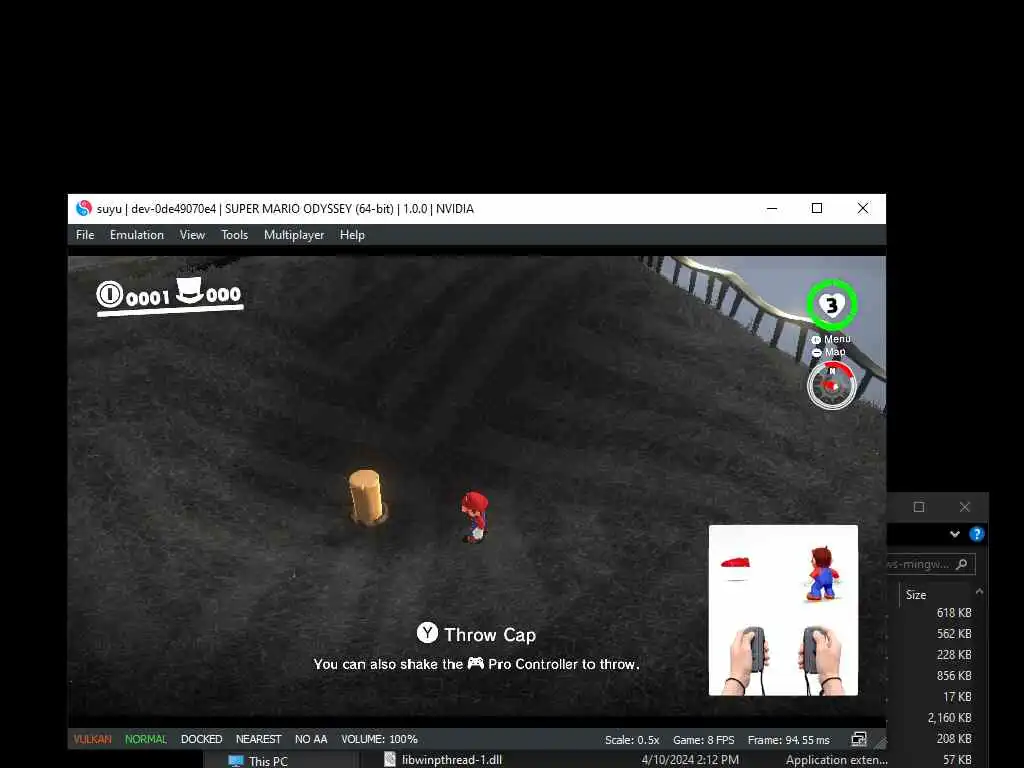Viewport: 1024px width, 768px height.
Task: Open the Emulation menu
Action: point(136,234)
